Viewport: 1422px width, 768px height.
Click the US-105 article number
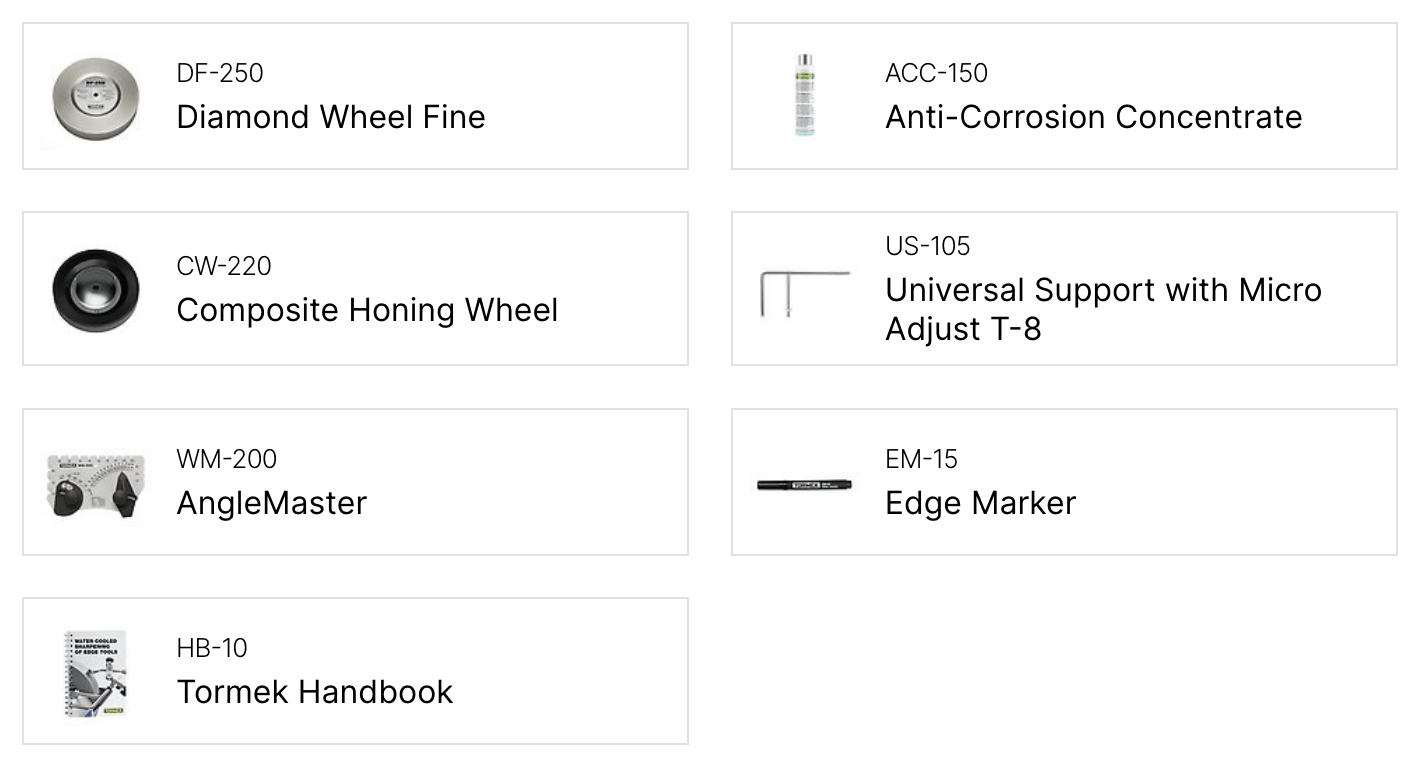click(x=927, y=246)
